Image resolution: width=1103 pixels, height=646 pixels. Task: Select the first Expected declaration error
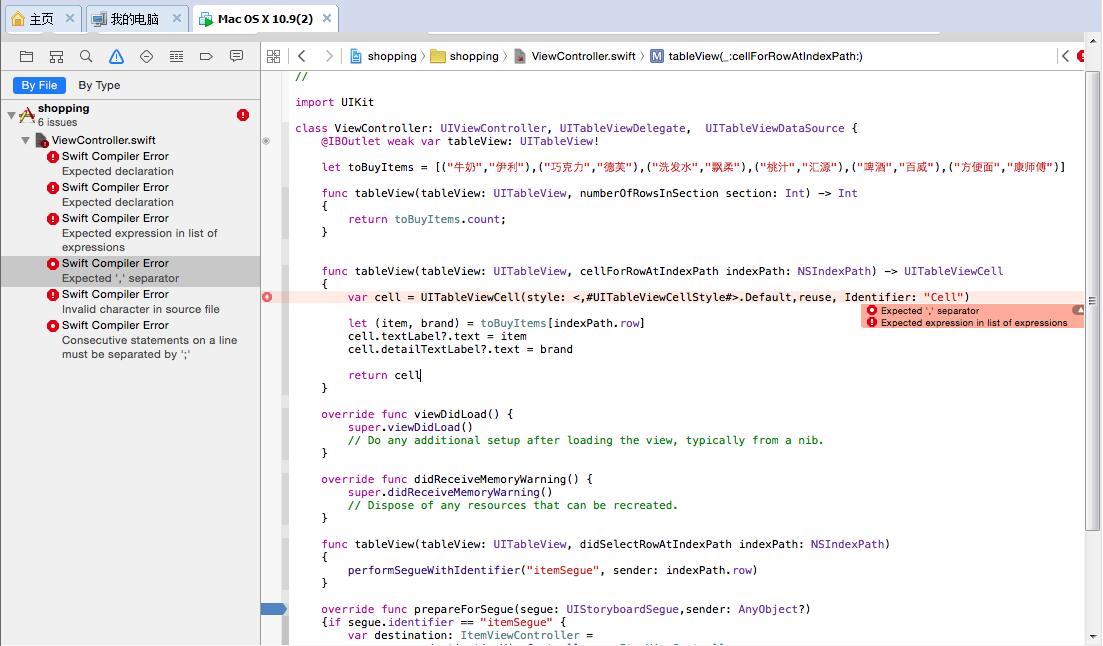click(x=131, y=163)
